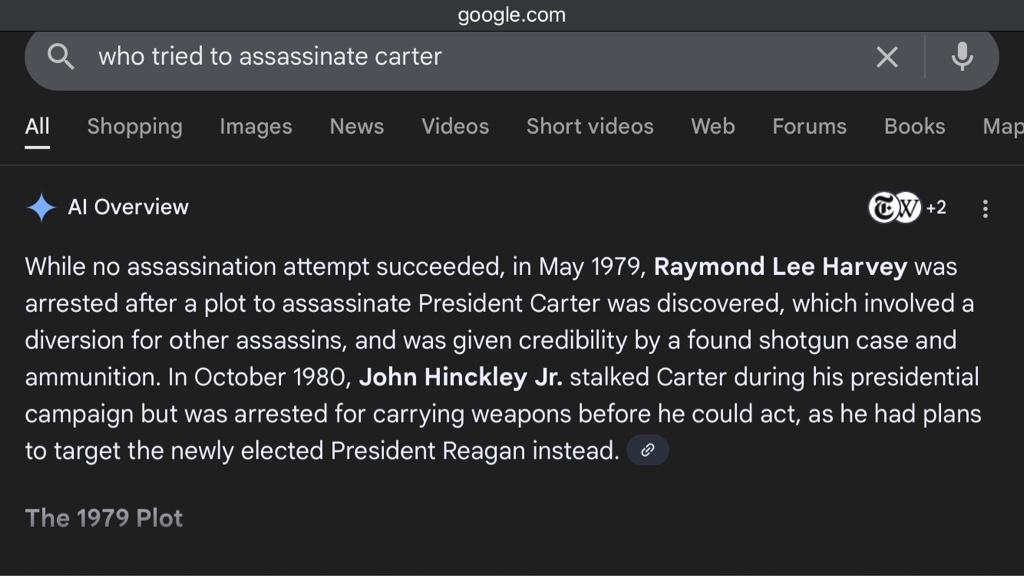
Task: Open the News tab
Action: 357,126
